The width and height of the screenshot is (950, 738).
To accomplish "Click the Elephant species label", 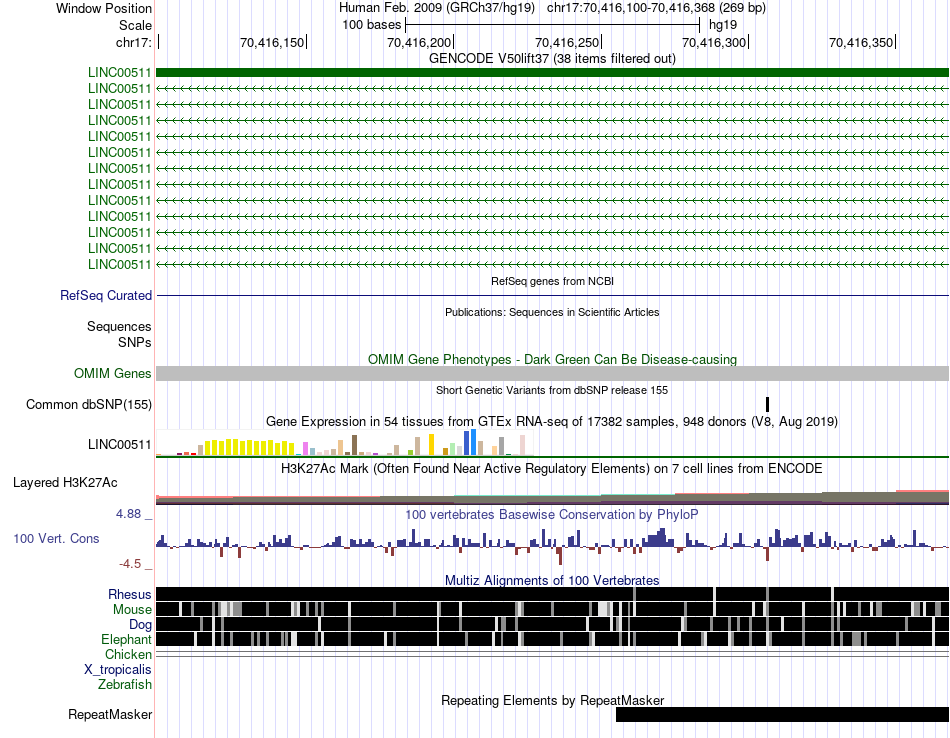I will [127, 640].
